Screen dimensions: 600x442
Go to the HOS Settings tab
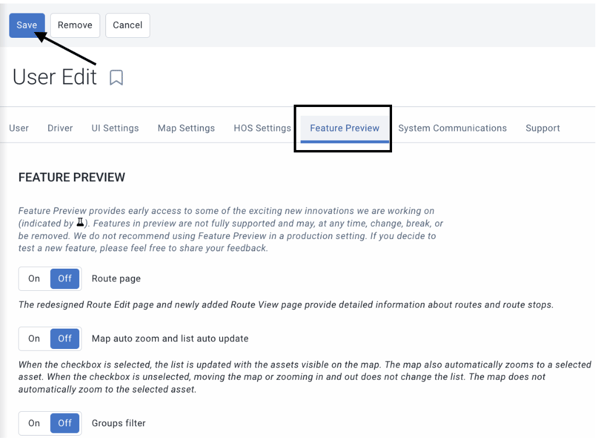tap(262, 128)
